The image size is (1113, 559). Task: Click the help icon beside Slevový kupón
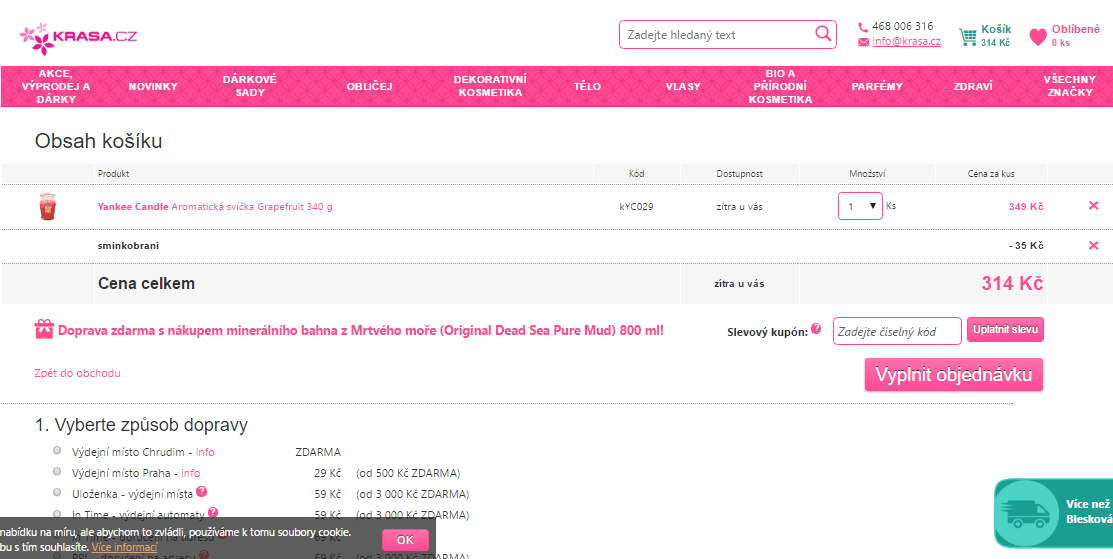pyautogui.click(x=816, y=328)
